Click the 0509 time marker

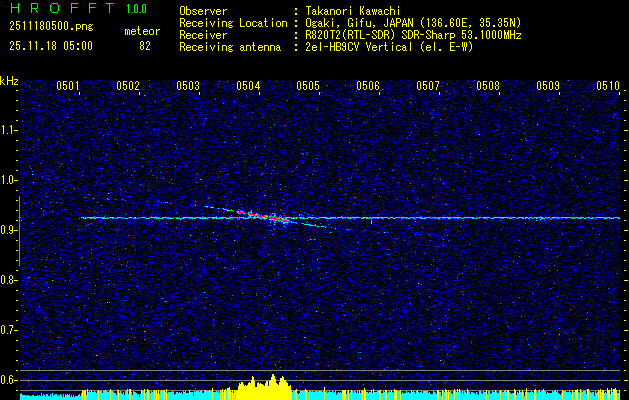click(x=548, y=85)
